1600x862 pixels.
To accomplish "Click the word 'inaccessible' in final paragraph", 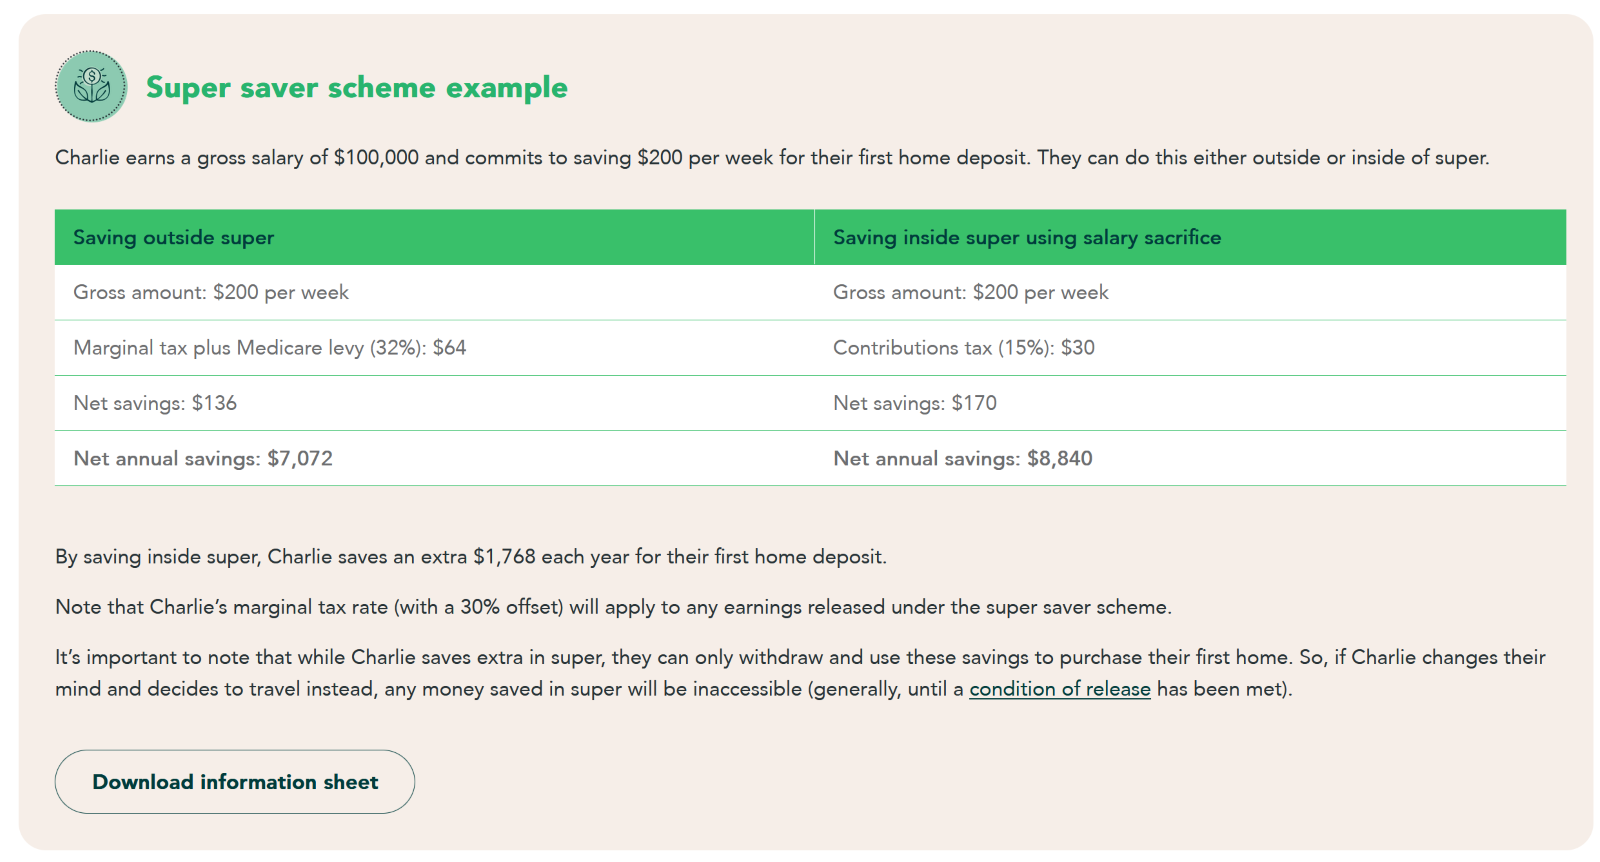I will [x=747, y=690].
